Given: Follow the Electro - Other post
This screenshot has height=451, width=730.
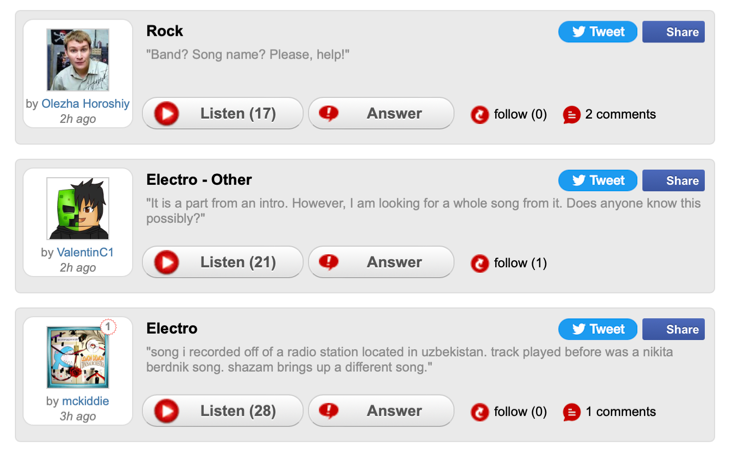Looking at the screenshot, I should 480,264.
